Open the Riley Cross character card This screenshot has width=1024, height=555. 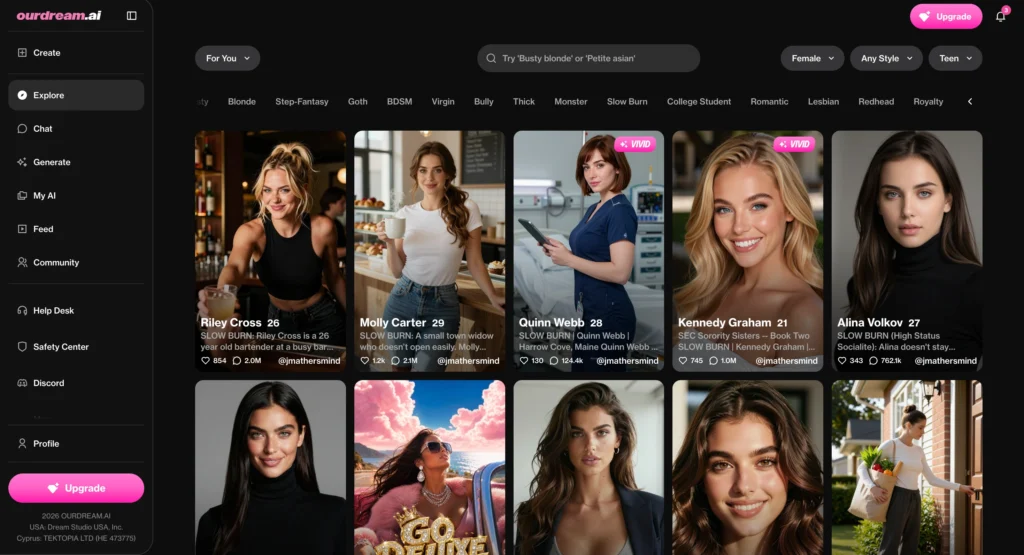coord(270,251)
